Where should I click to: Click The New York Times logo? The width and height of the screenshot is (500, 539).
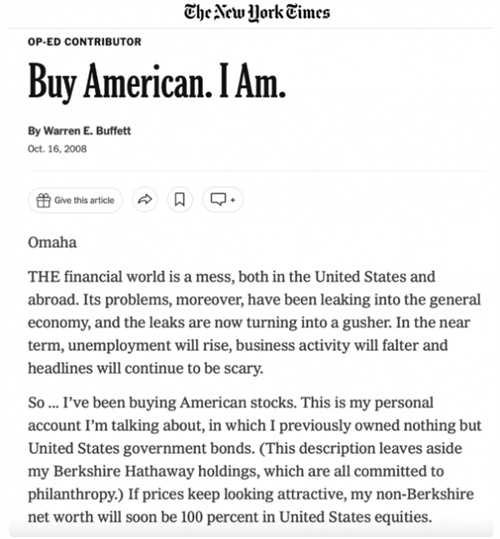point(257,12)
